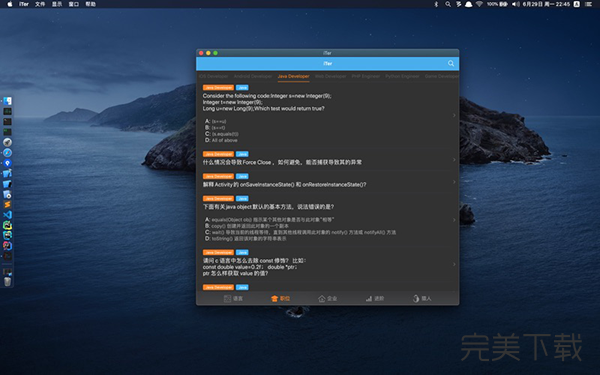Open the 企业 house icon tab
This screenshot has width=600, height=375.
321,298
